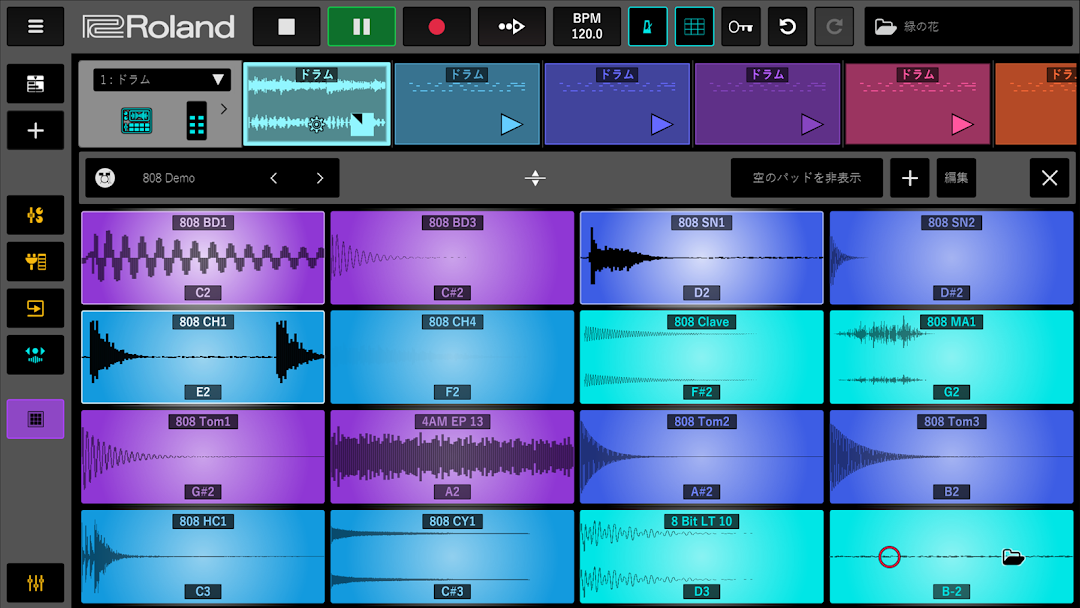
Task: Open the plug-in list sidebar icon
Action: point(35,262)
